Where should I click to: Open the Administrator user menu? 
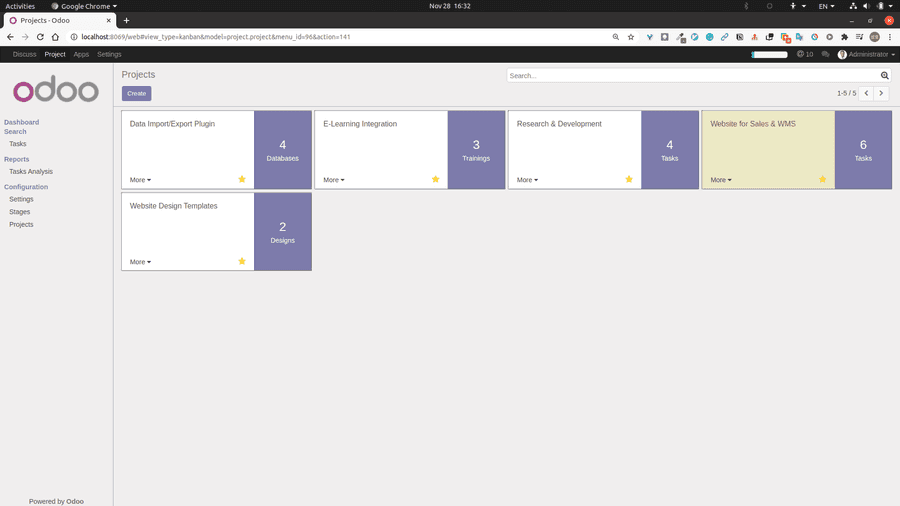tap(866, 55)
